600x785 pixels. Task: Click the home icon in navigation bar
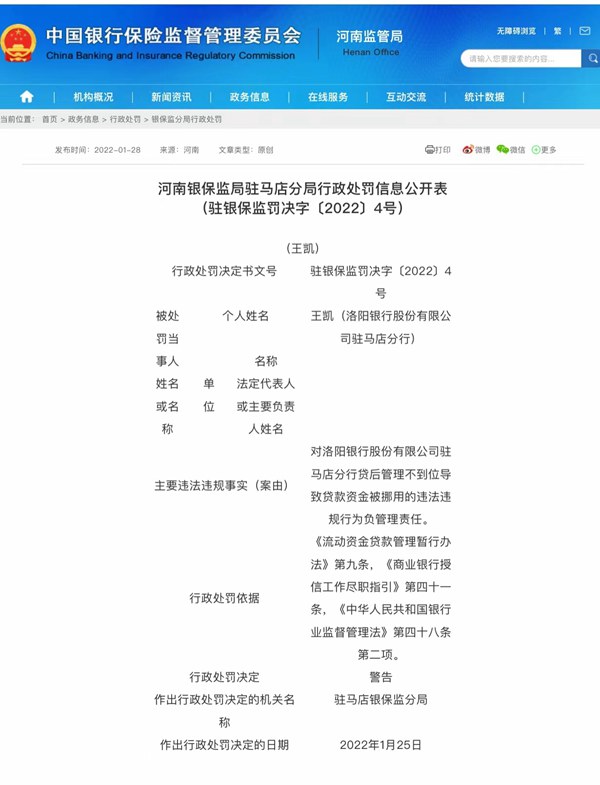(26, 97)
